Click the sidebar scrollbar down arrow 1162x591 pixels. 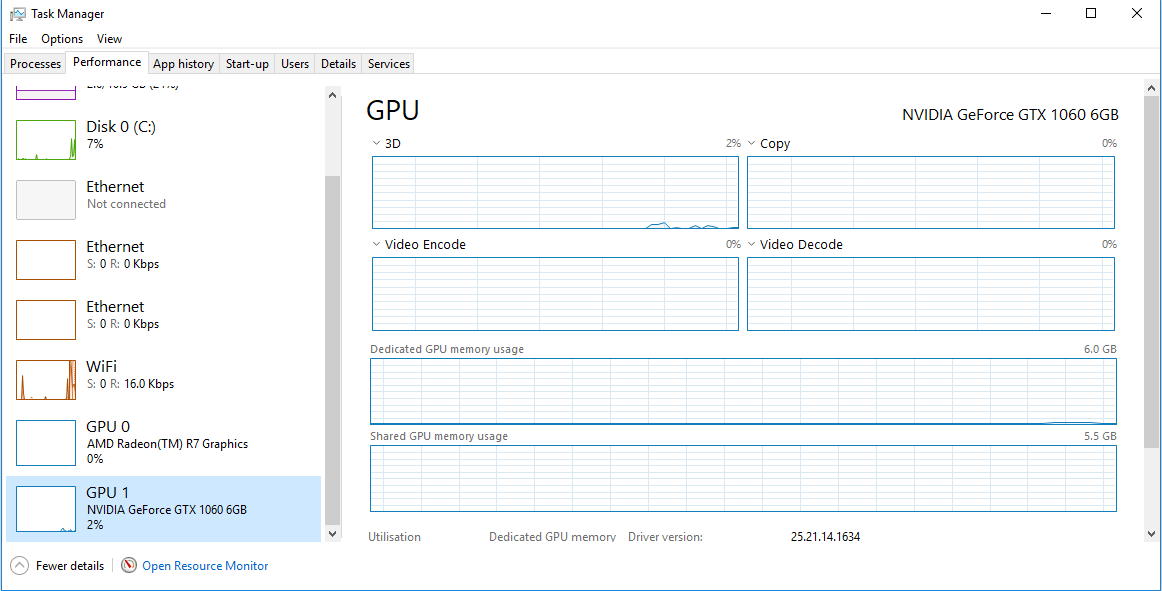(x=332, y=533)
